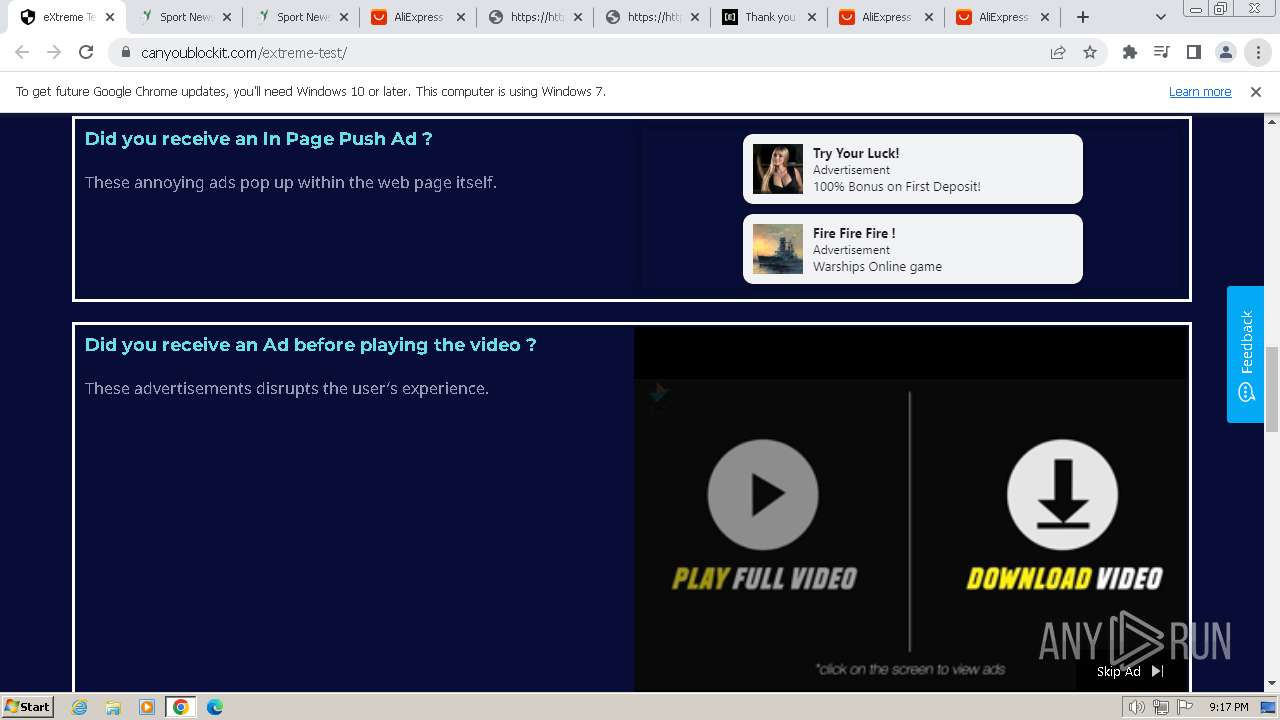Close the Thank you tab
Image resolution: width=1280 pixels, height=720 pixels.
click(812, 17)
